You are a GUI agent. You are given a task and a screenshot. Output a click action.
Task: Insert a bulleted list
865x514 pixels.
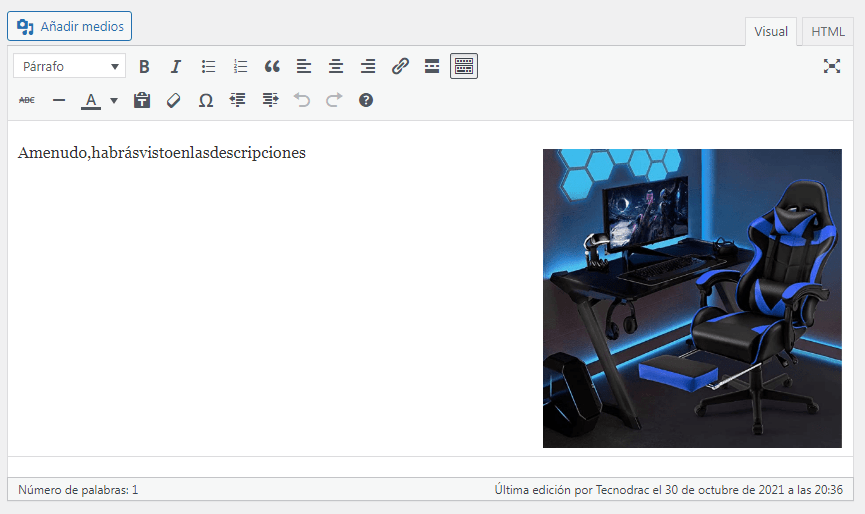click(208, 67)
